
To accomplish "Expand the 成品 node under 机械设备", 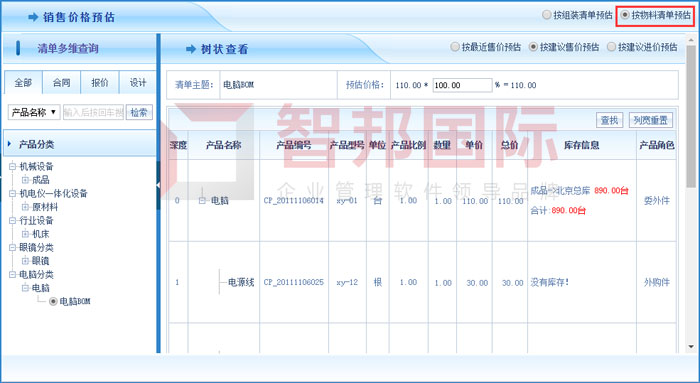I will 25,180.
